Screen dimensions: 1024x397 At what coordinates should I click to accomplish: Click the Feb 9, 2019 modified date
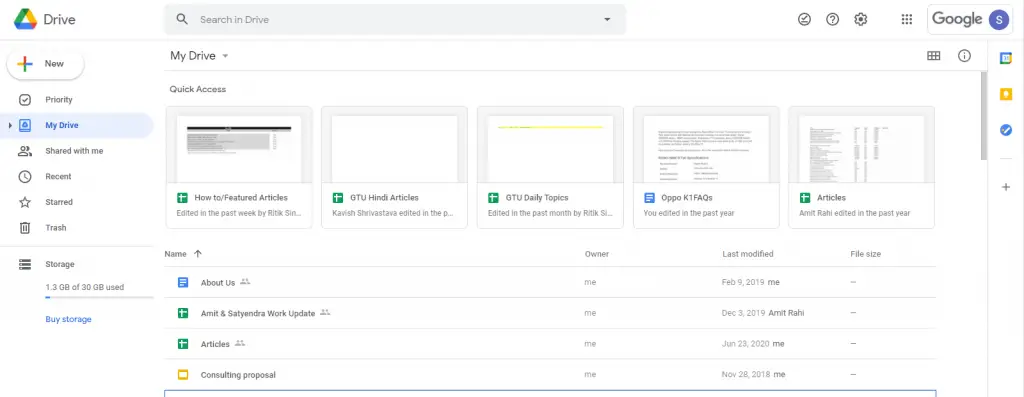click(x=743, y=283)
